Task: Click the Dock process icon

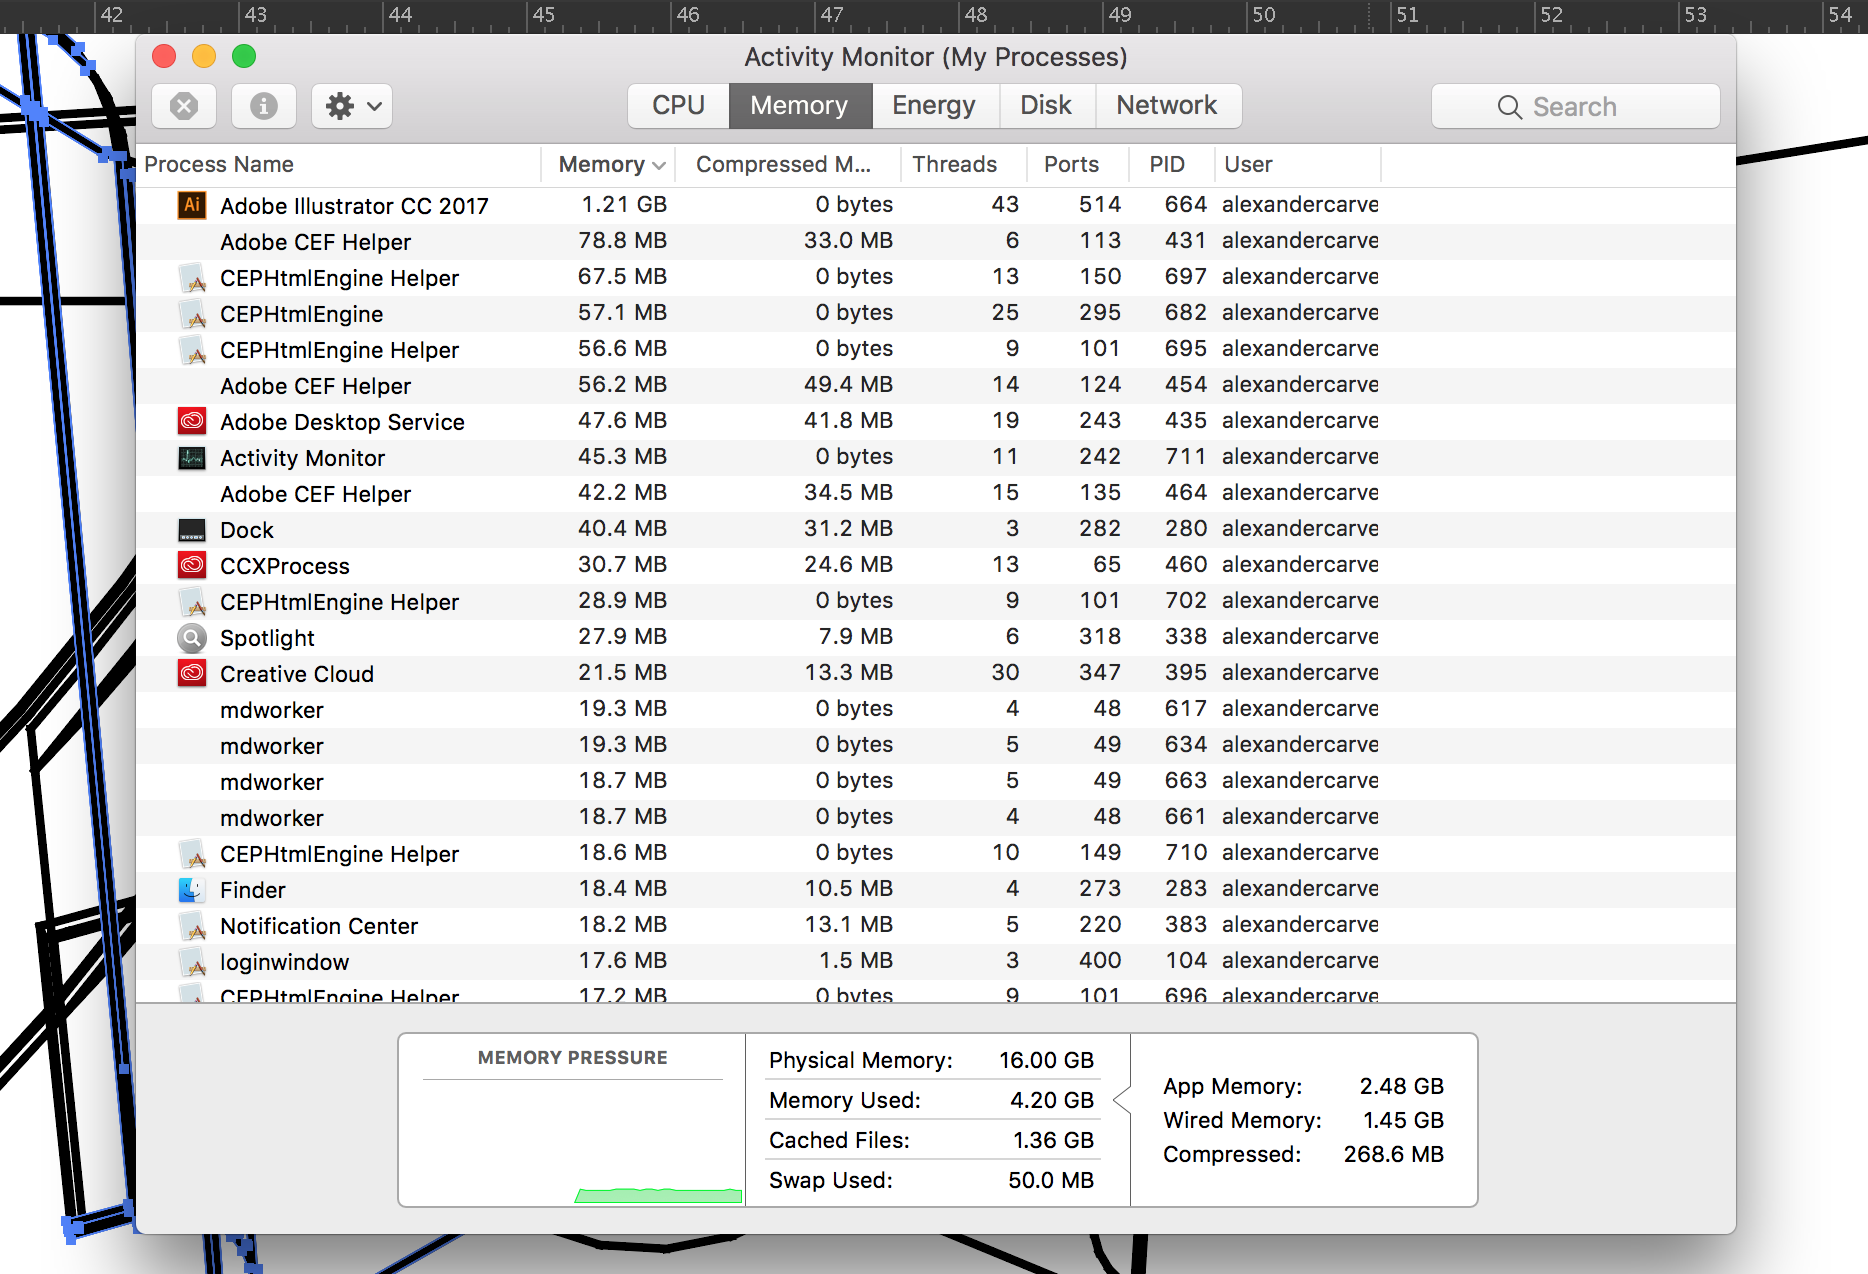Action: coord(192,529)
